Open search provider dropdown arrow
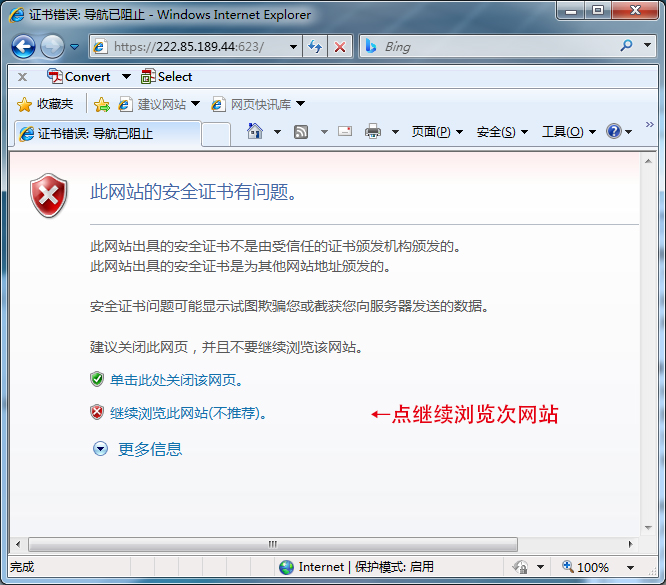The width and height of the screenshot is (666, 585). tap(647, 45)
